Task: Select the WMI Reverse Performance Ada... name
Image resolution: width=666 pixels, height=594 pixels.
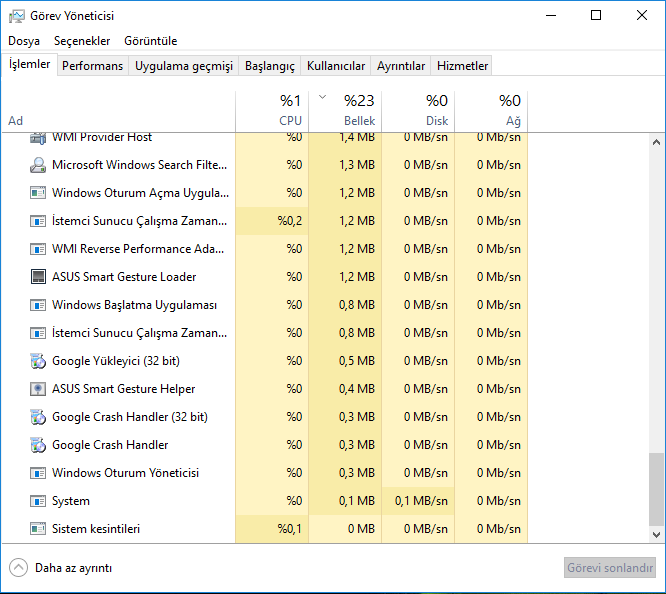Action: (x=138, y=249)
